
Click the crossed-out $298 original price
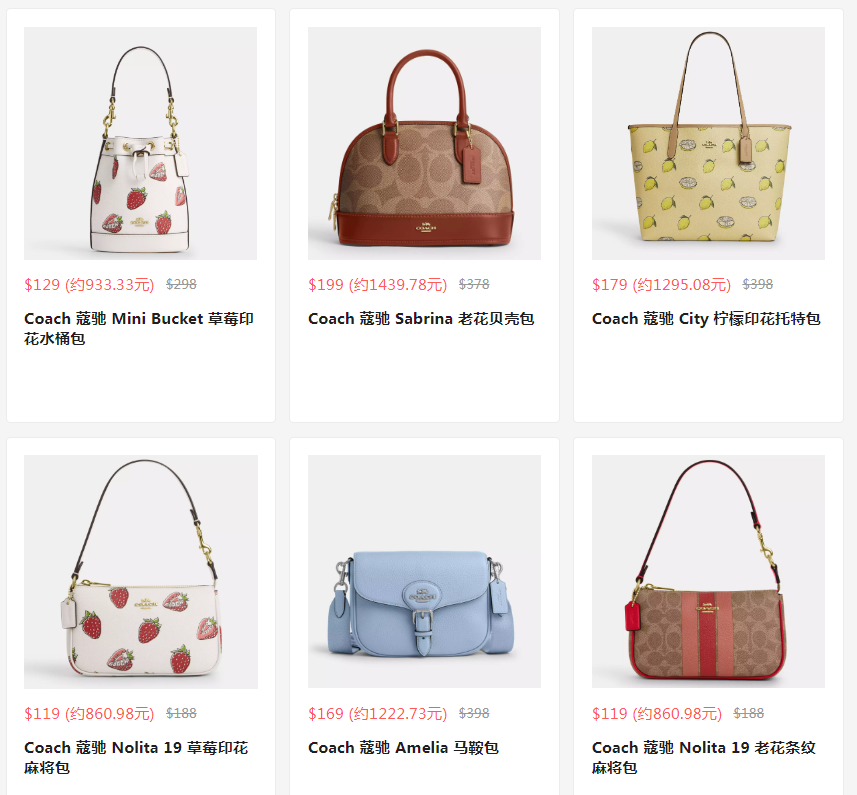[181, 284]
